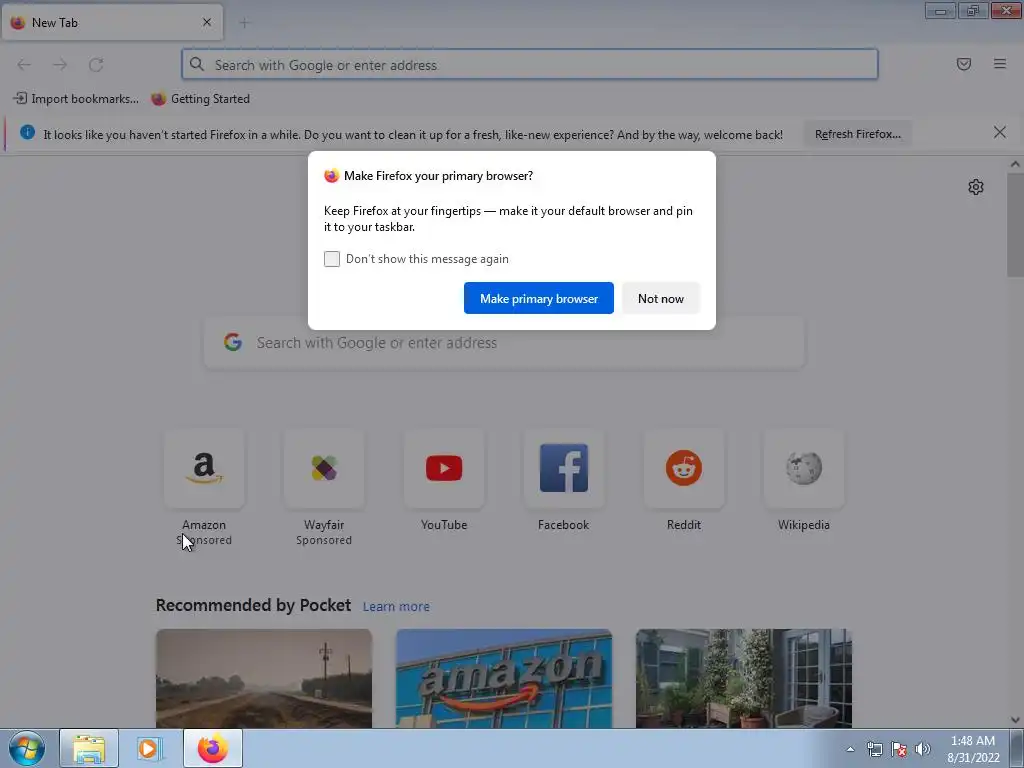This screenshot has height=768, width=1024.
Task: Open the garden patio Pocket story
Action: tap(744, 679)
